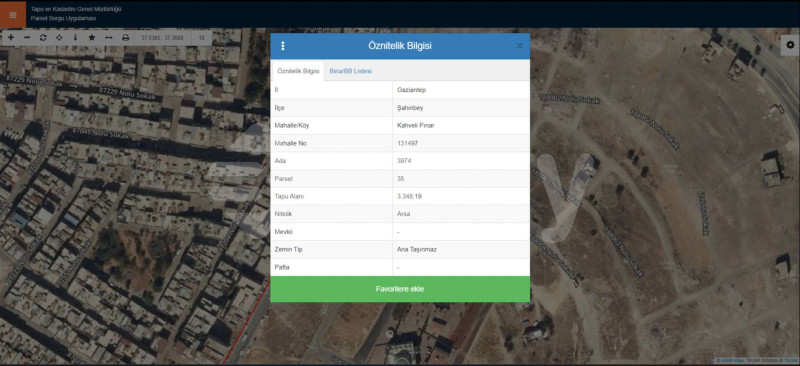Screen dimensions: 800x366
Task: Click the Ada value 3974 row
Action: [400, 161]
